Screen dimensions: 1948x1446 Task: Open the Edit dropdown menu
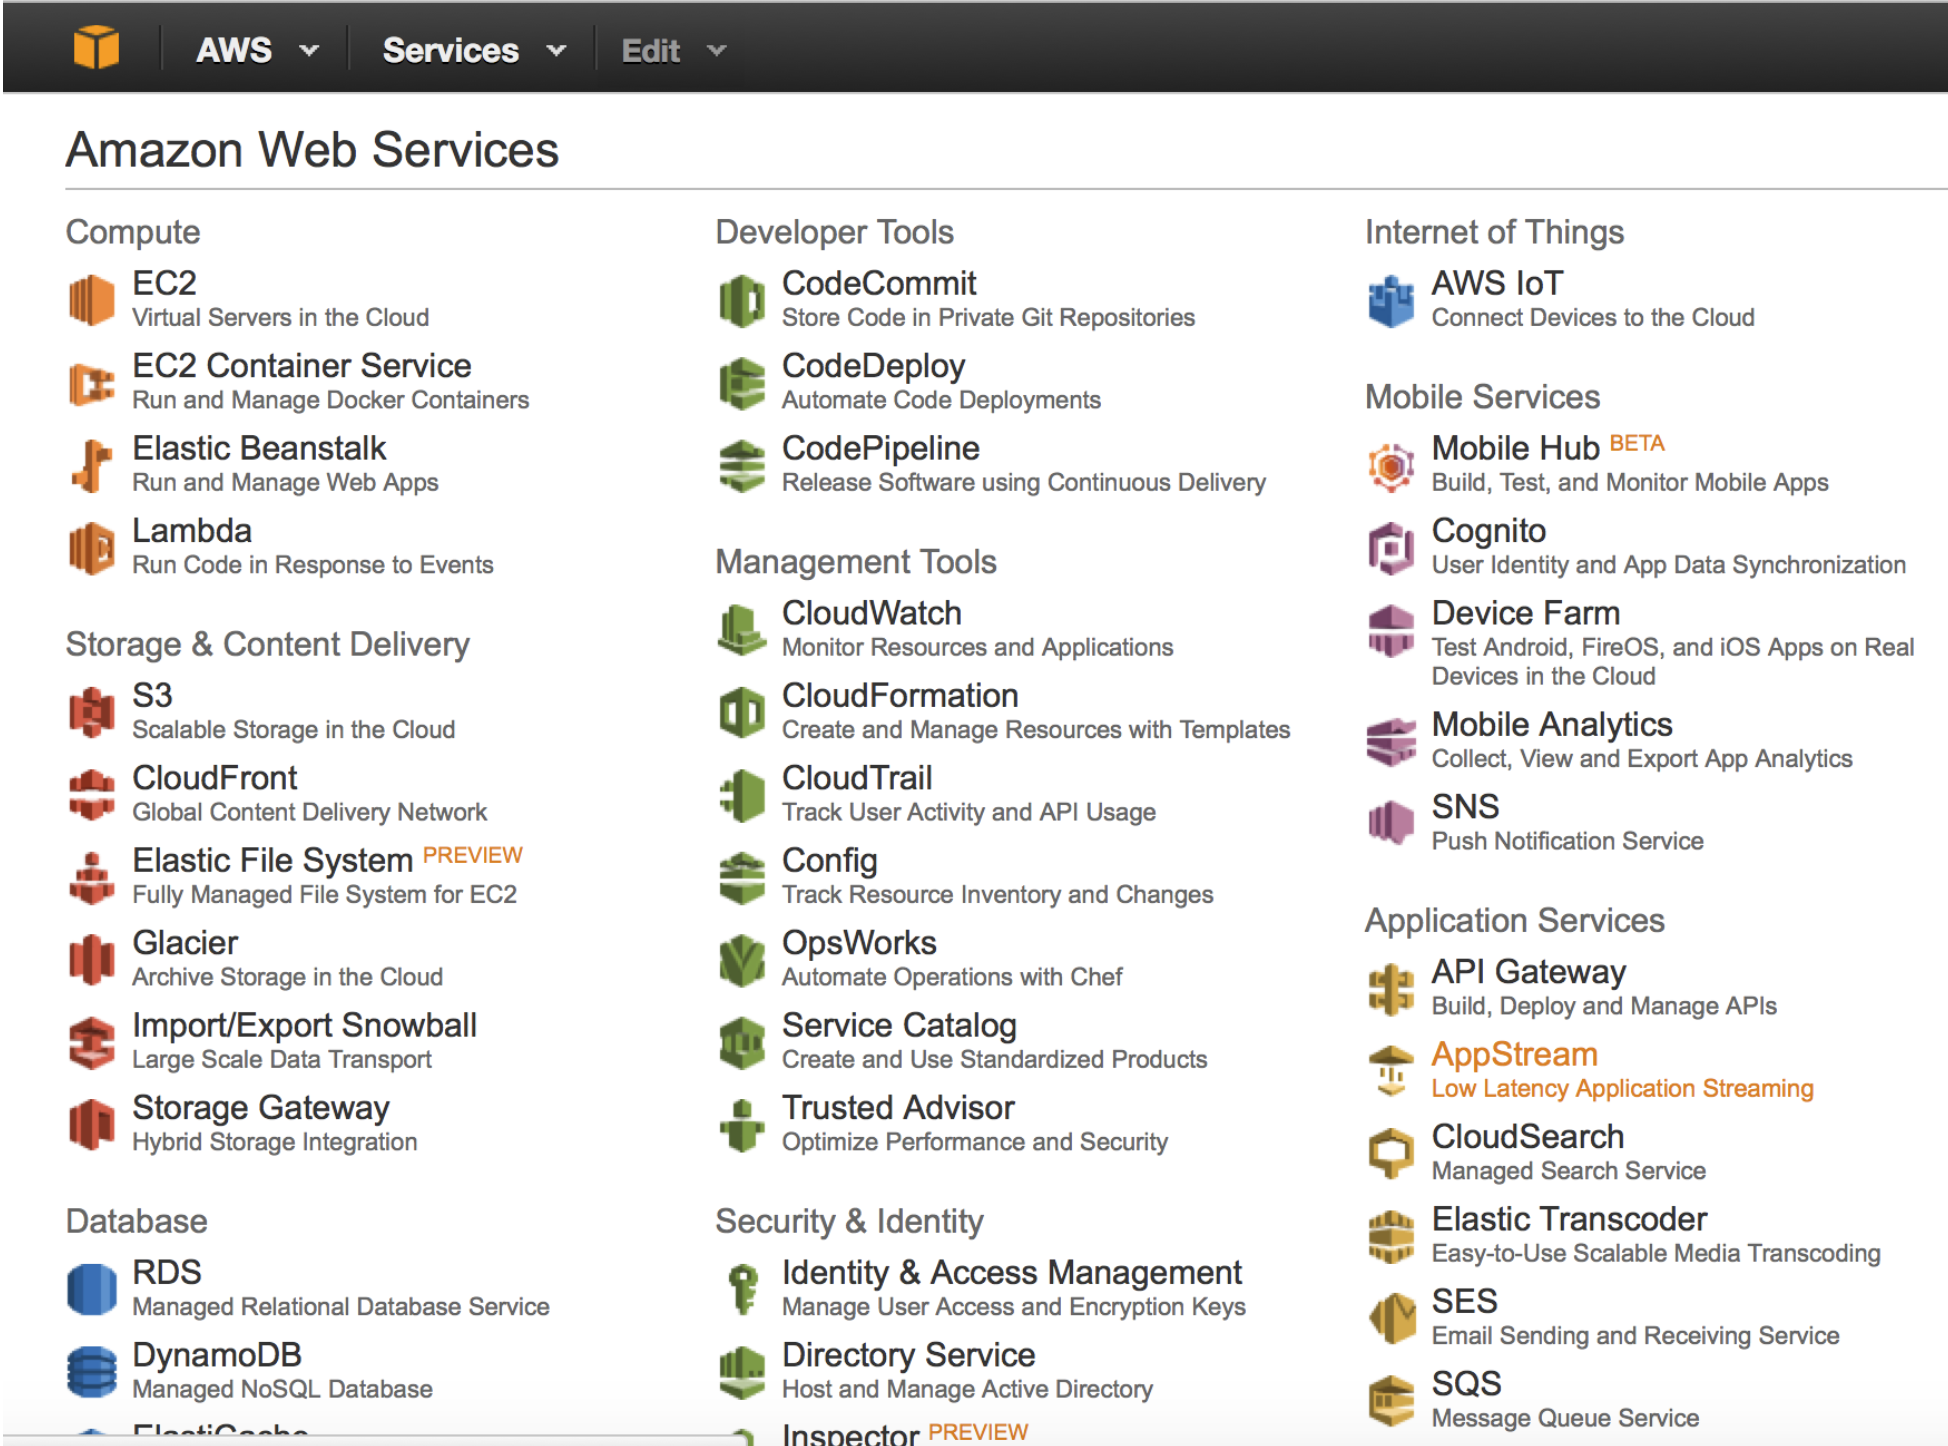673,50
